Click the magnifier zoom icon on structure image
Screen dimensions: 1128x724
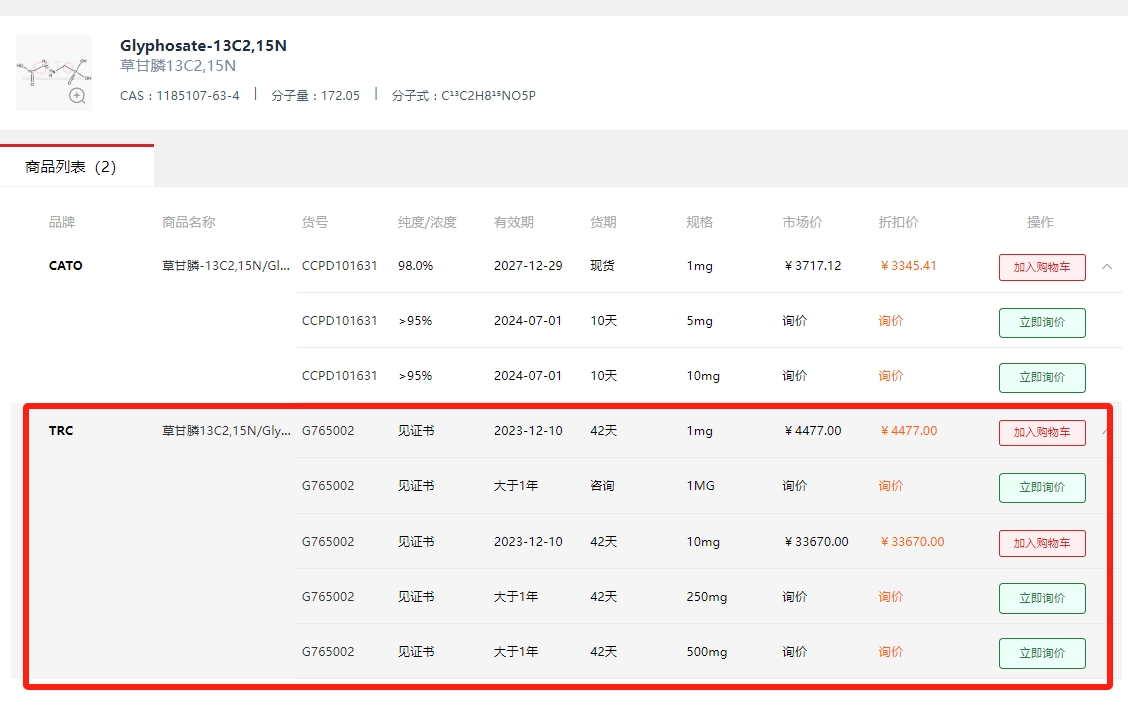click(78, 96)
